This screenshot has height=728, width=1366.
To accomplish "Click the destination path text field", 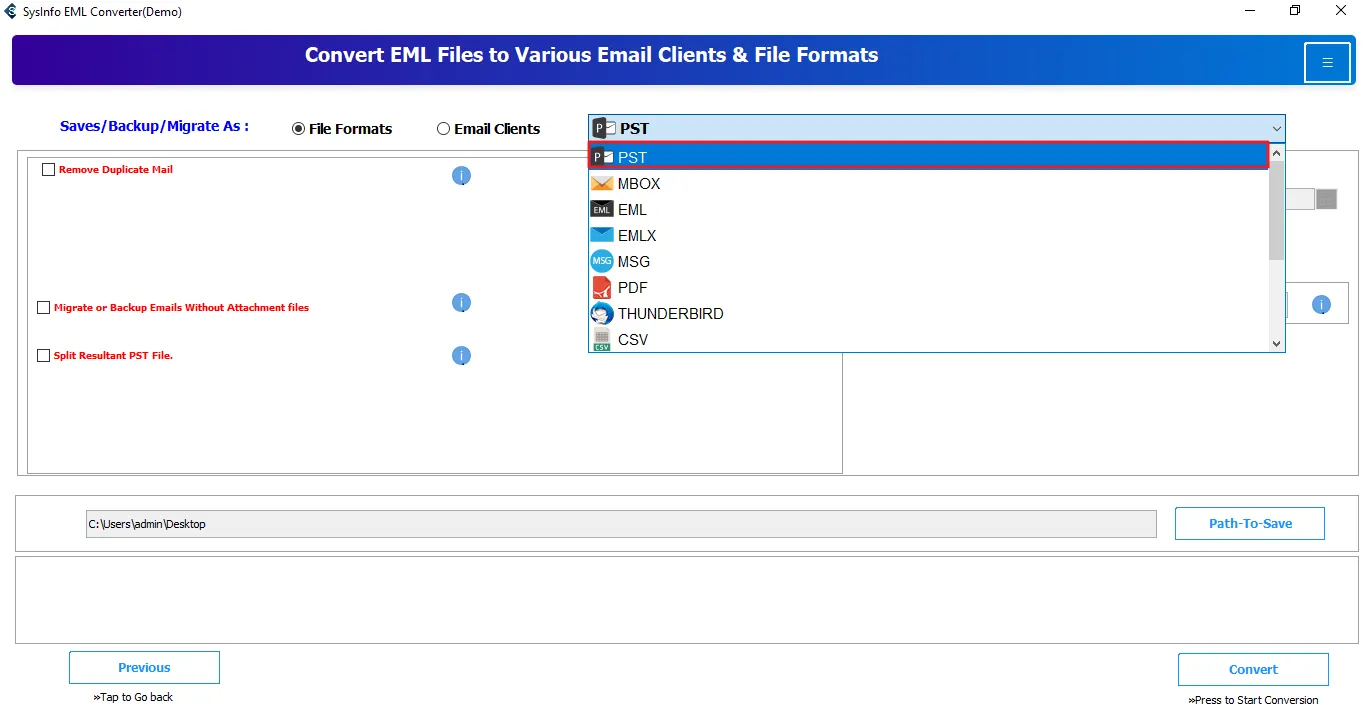I will (620, 524).
